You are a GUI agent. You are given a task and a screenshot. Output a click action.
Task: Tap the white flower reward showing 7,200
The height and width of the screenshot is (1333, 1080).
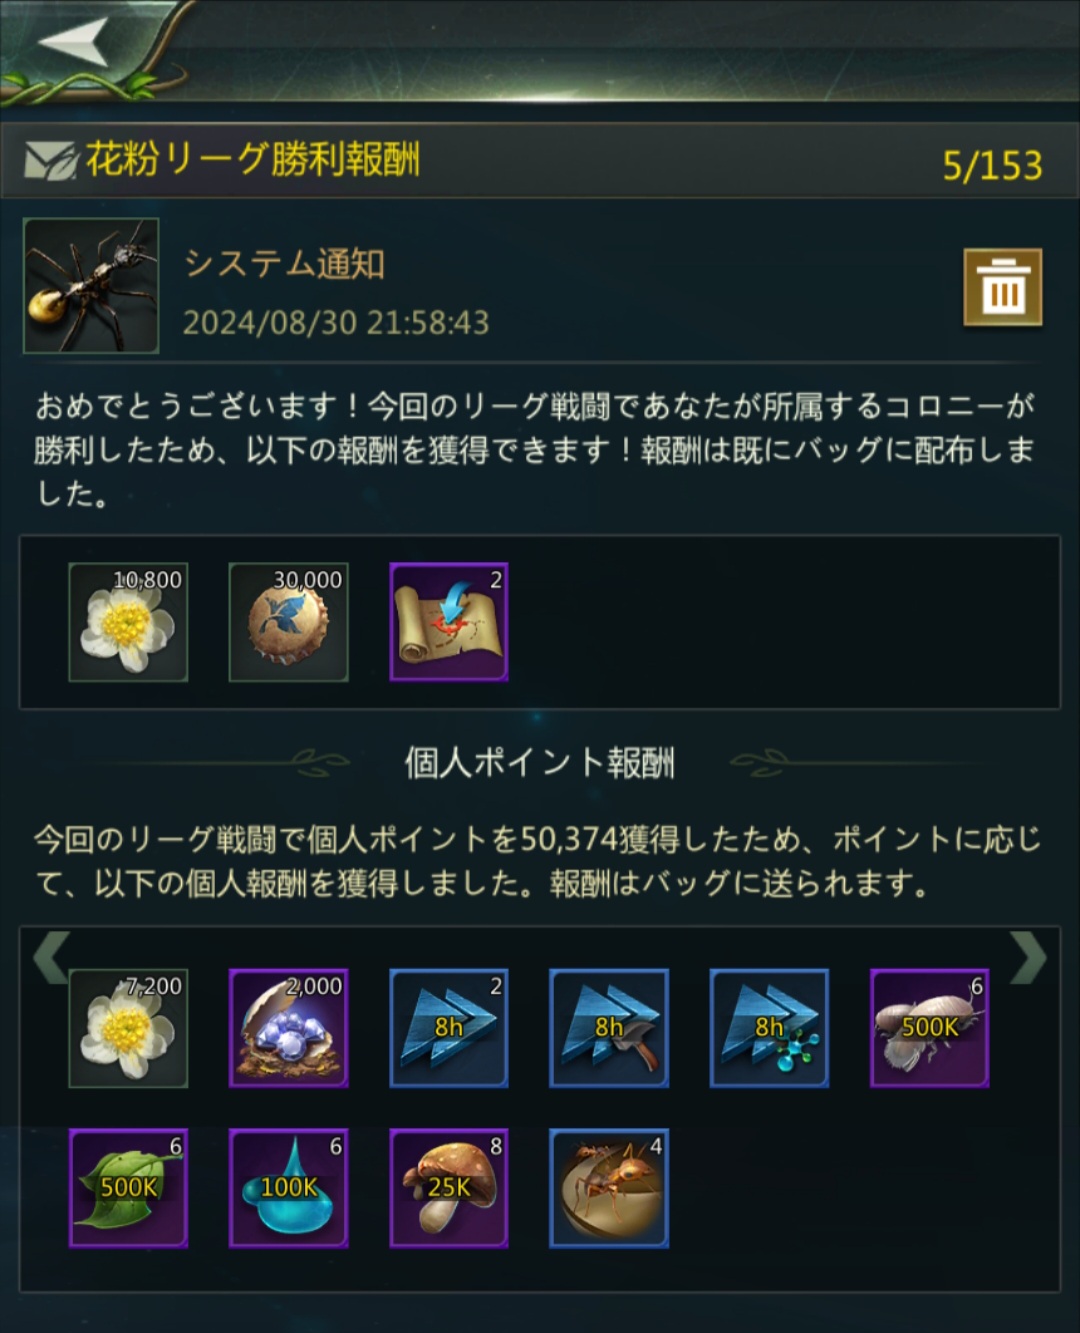(x=128, y=1028)
